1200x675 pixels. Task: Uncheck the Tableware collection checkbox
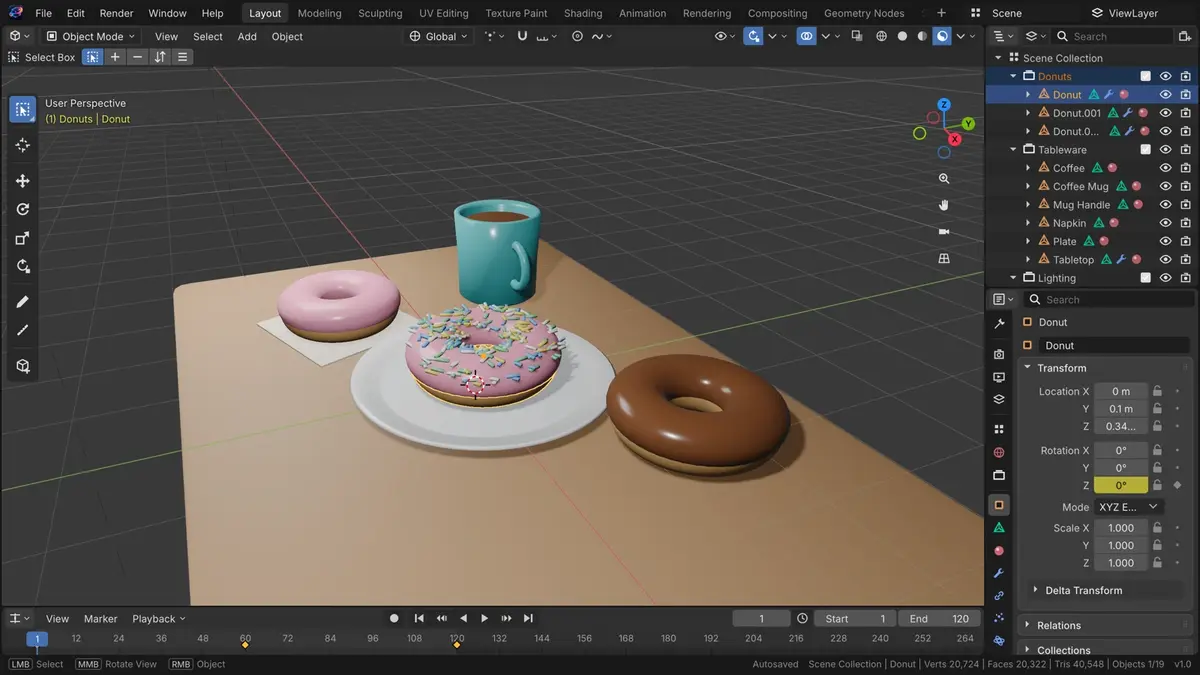[x=1146, y=150]
